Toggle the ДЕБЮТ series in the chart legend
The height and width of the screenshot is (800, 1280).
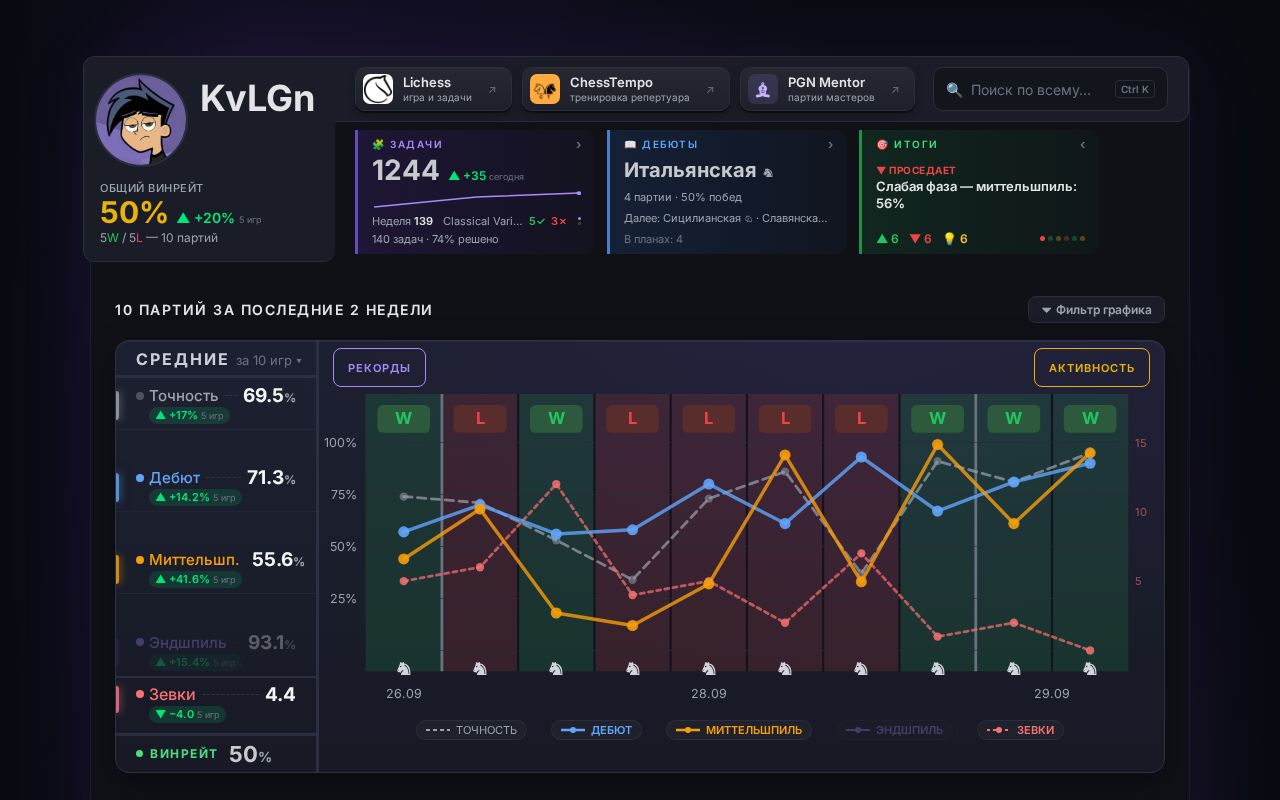point(596,730)
